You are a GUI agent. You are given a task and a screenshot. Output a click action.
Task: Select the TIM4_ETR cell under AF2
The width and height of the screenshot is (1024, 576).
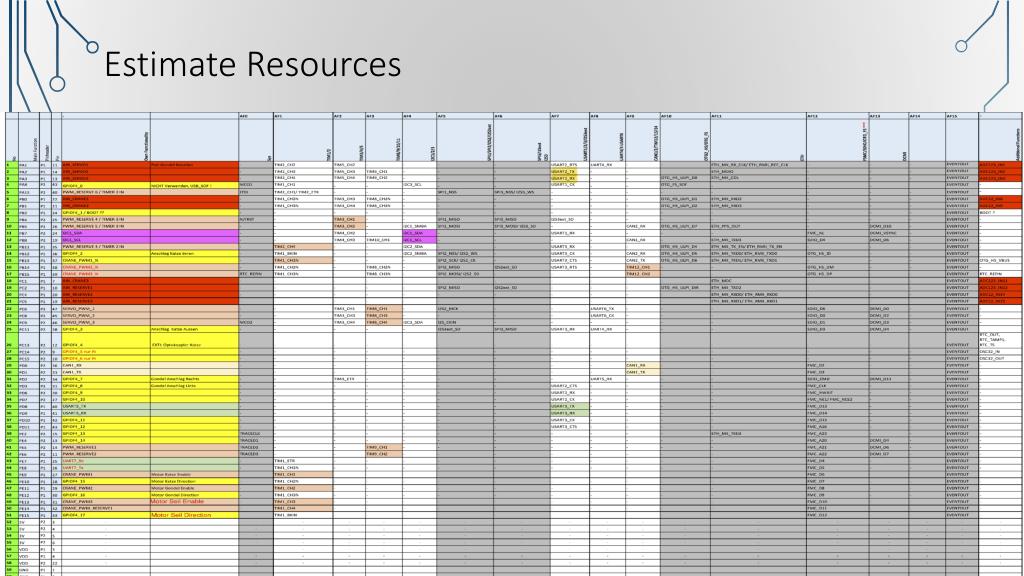pos(349,379)
